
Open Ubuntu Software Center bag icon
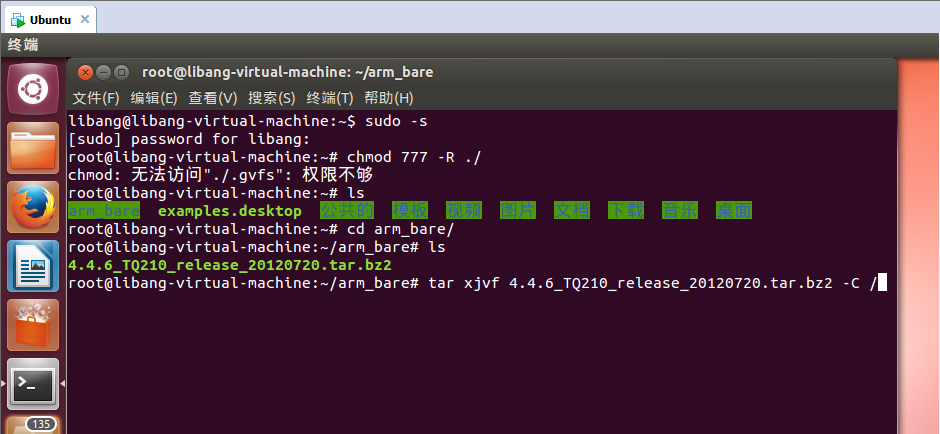tap(33, 324)
